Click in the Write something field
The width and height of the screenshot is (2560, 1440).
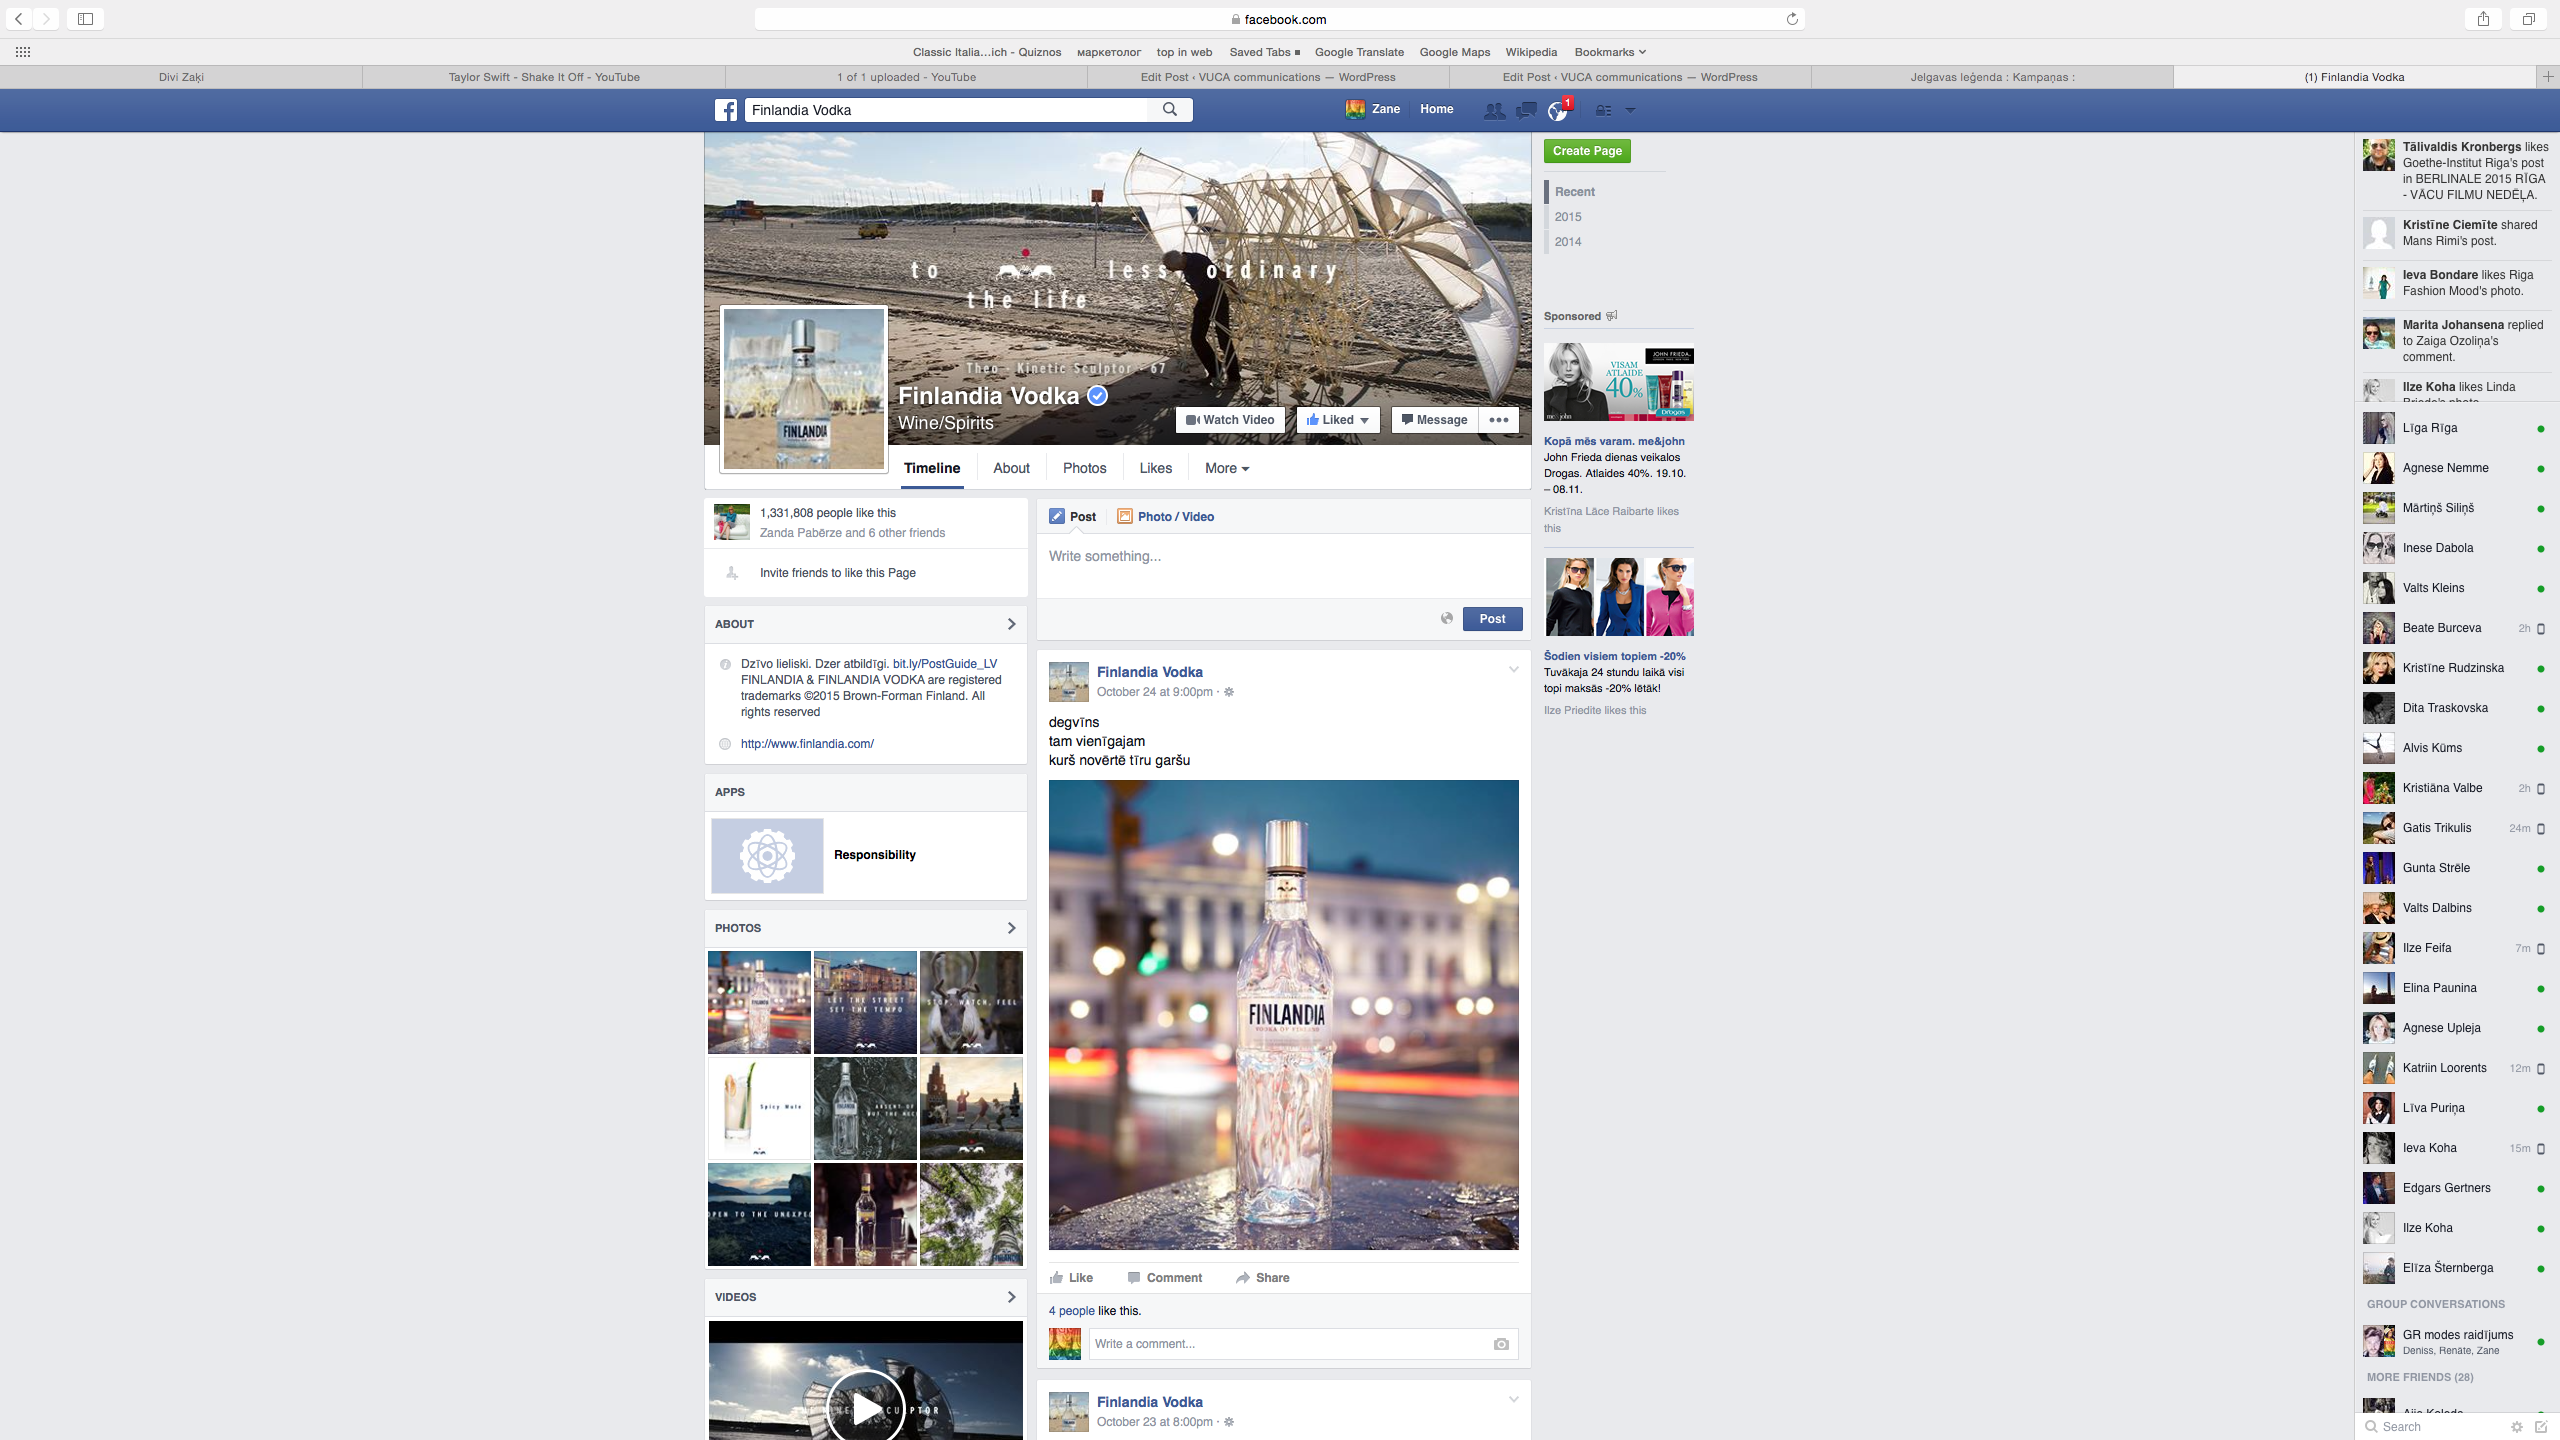1284,565
